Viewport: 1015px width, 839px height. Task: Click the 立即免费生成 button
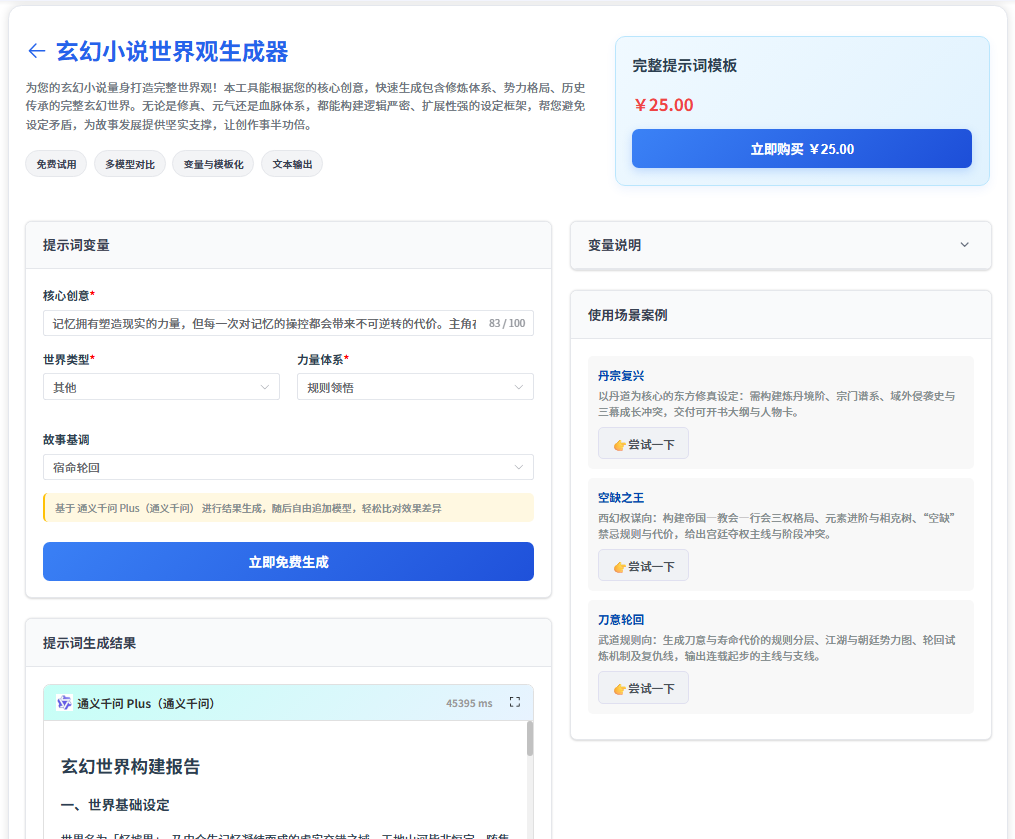tap(288, 562)
